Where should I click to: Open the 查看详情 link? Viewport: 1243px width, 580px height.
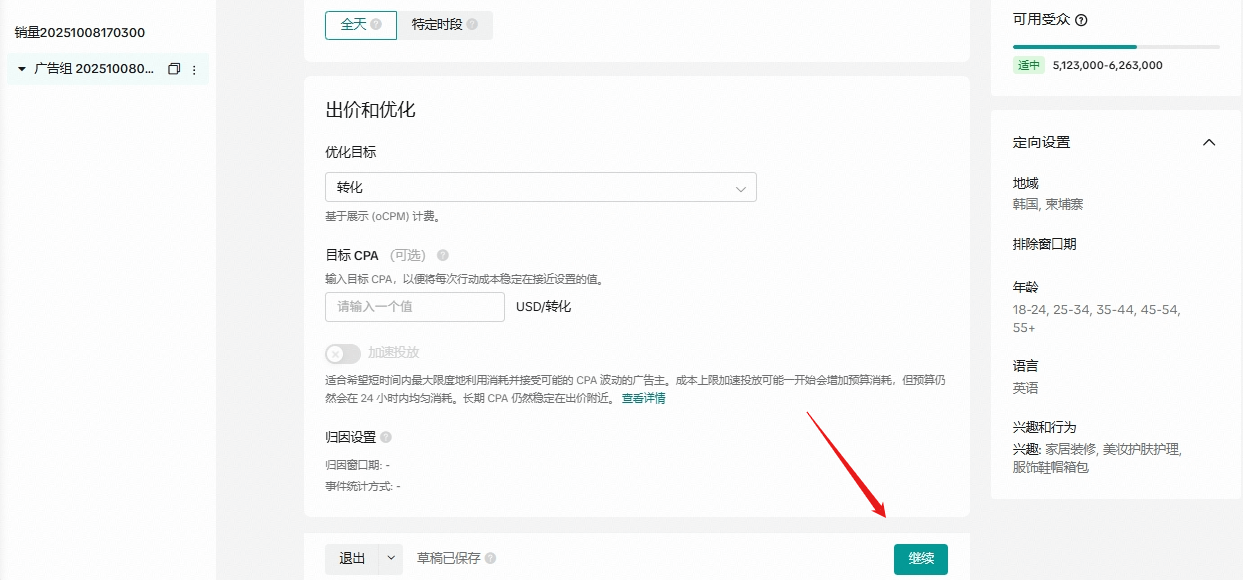(643, 398)
